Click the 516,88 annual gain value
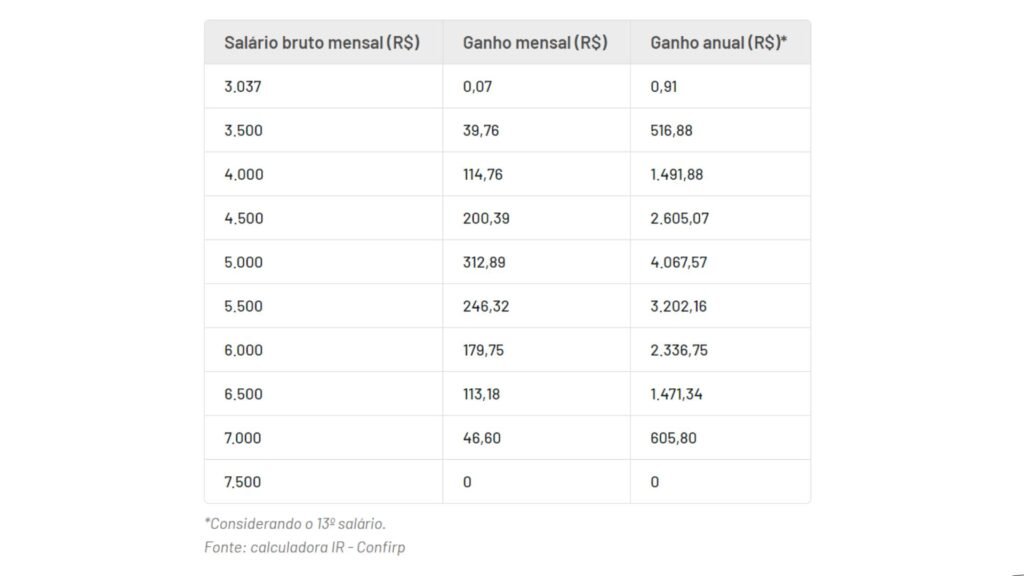The width and height of the screenshot is (1024, 576). click(x=671, y=131)
